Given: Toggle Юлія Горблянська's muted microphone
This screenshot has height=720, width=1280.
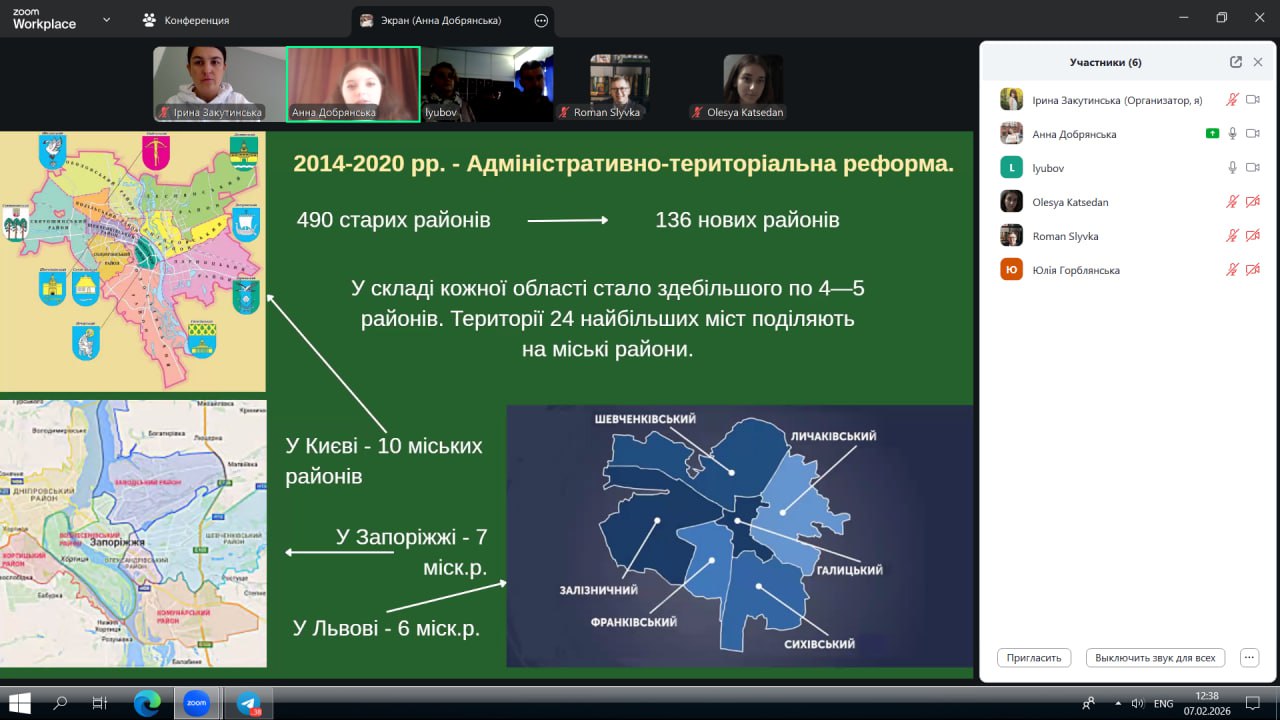Looking at the screenshot, I should pos(1233,270).
